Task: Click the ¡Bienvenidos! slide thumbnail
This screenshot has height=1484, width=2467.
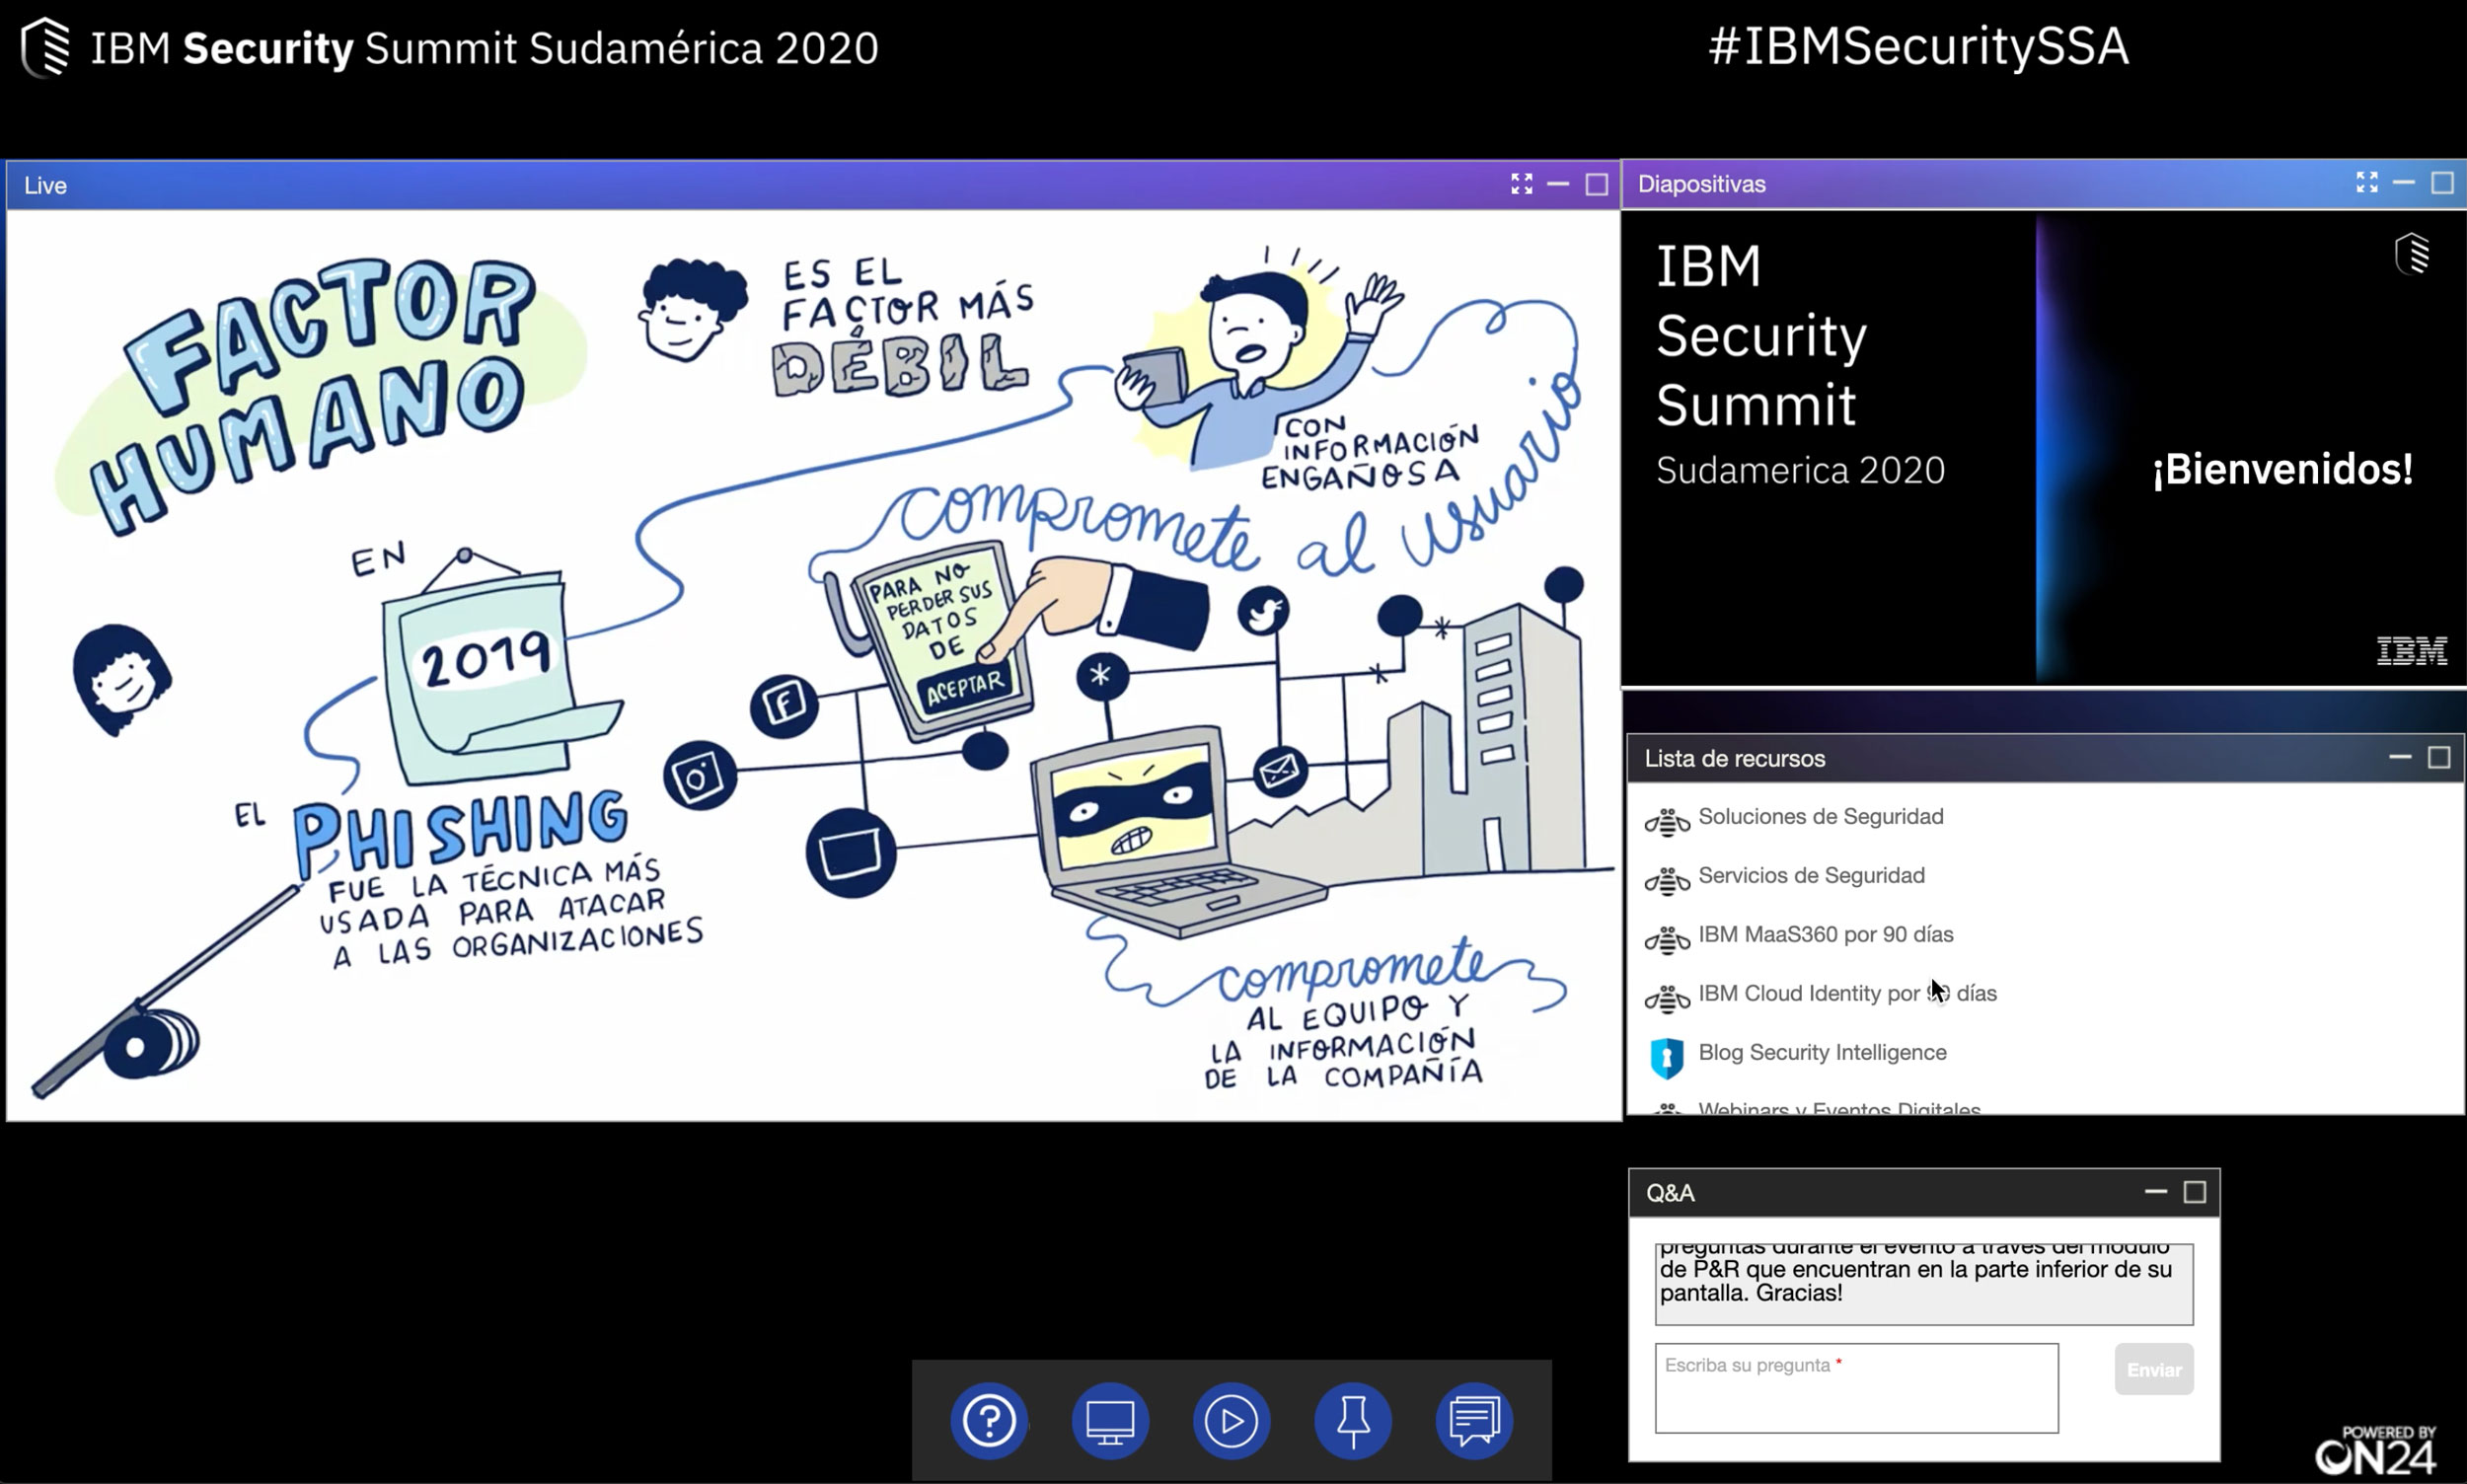Action: [2042, 448]
